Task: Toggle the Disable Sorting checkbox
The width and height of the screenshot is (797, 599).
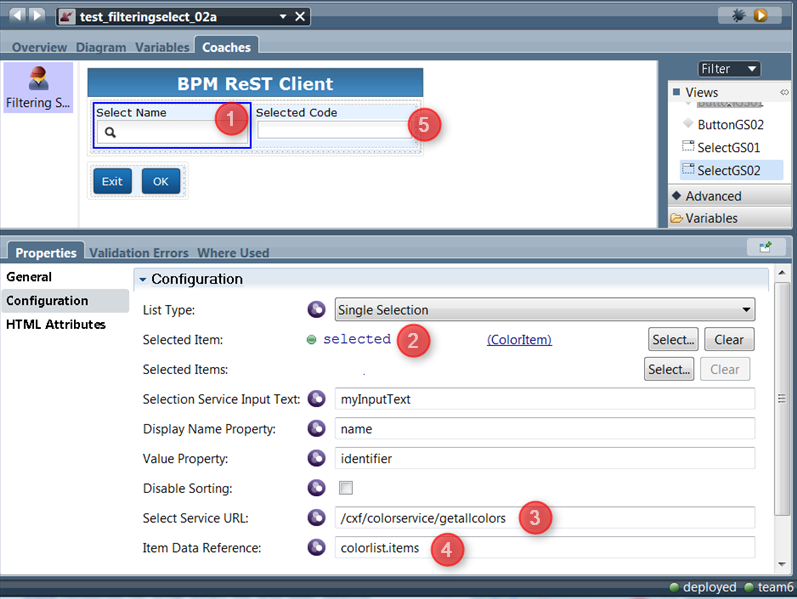Action: click(x=346, y=488)
